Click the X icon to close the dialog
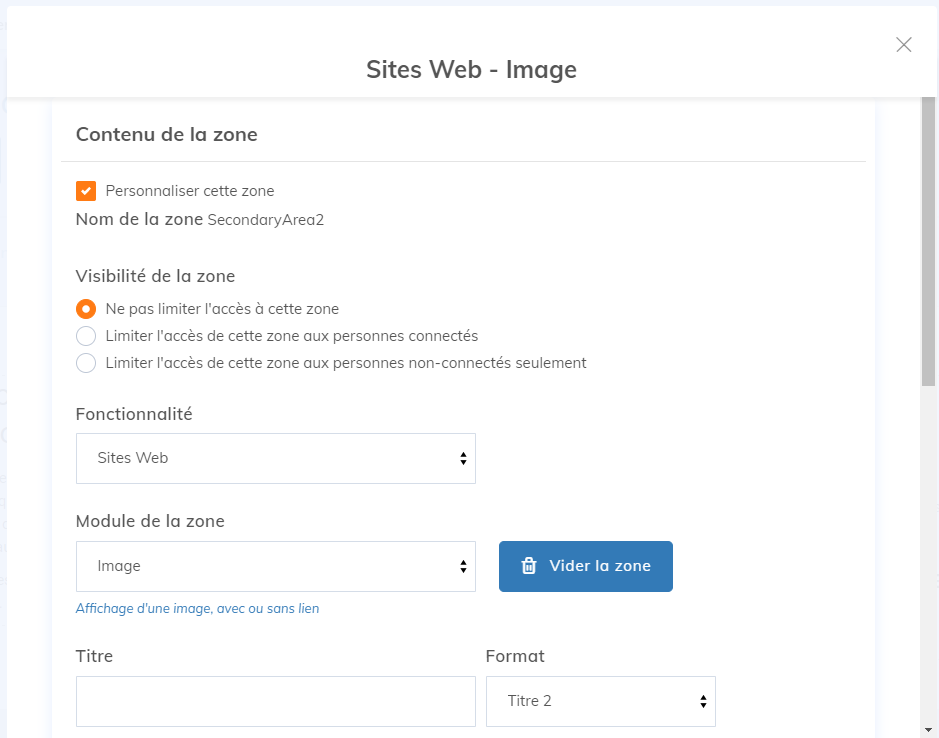This screenshot has width=939, height=738. click(x=904, y=45)
